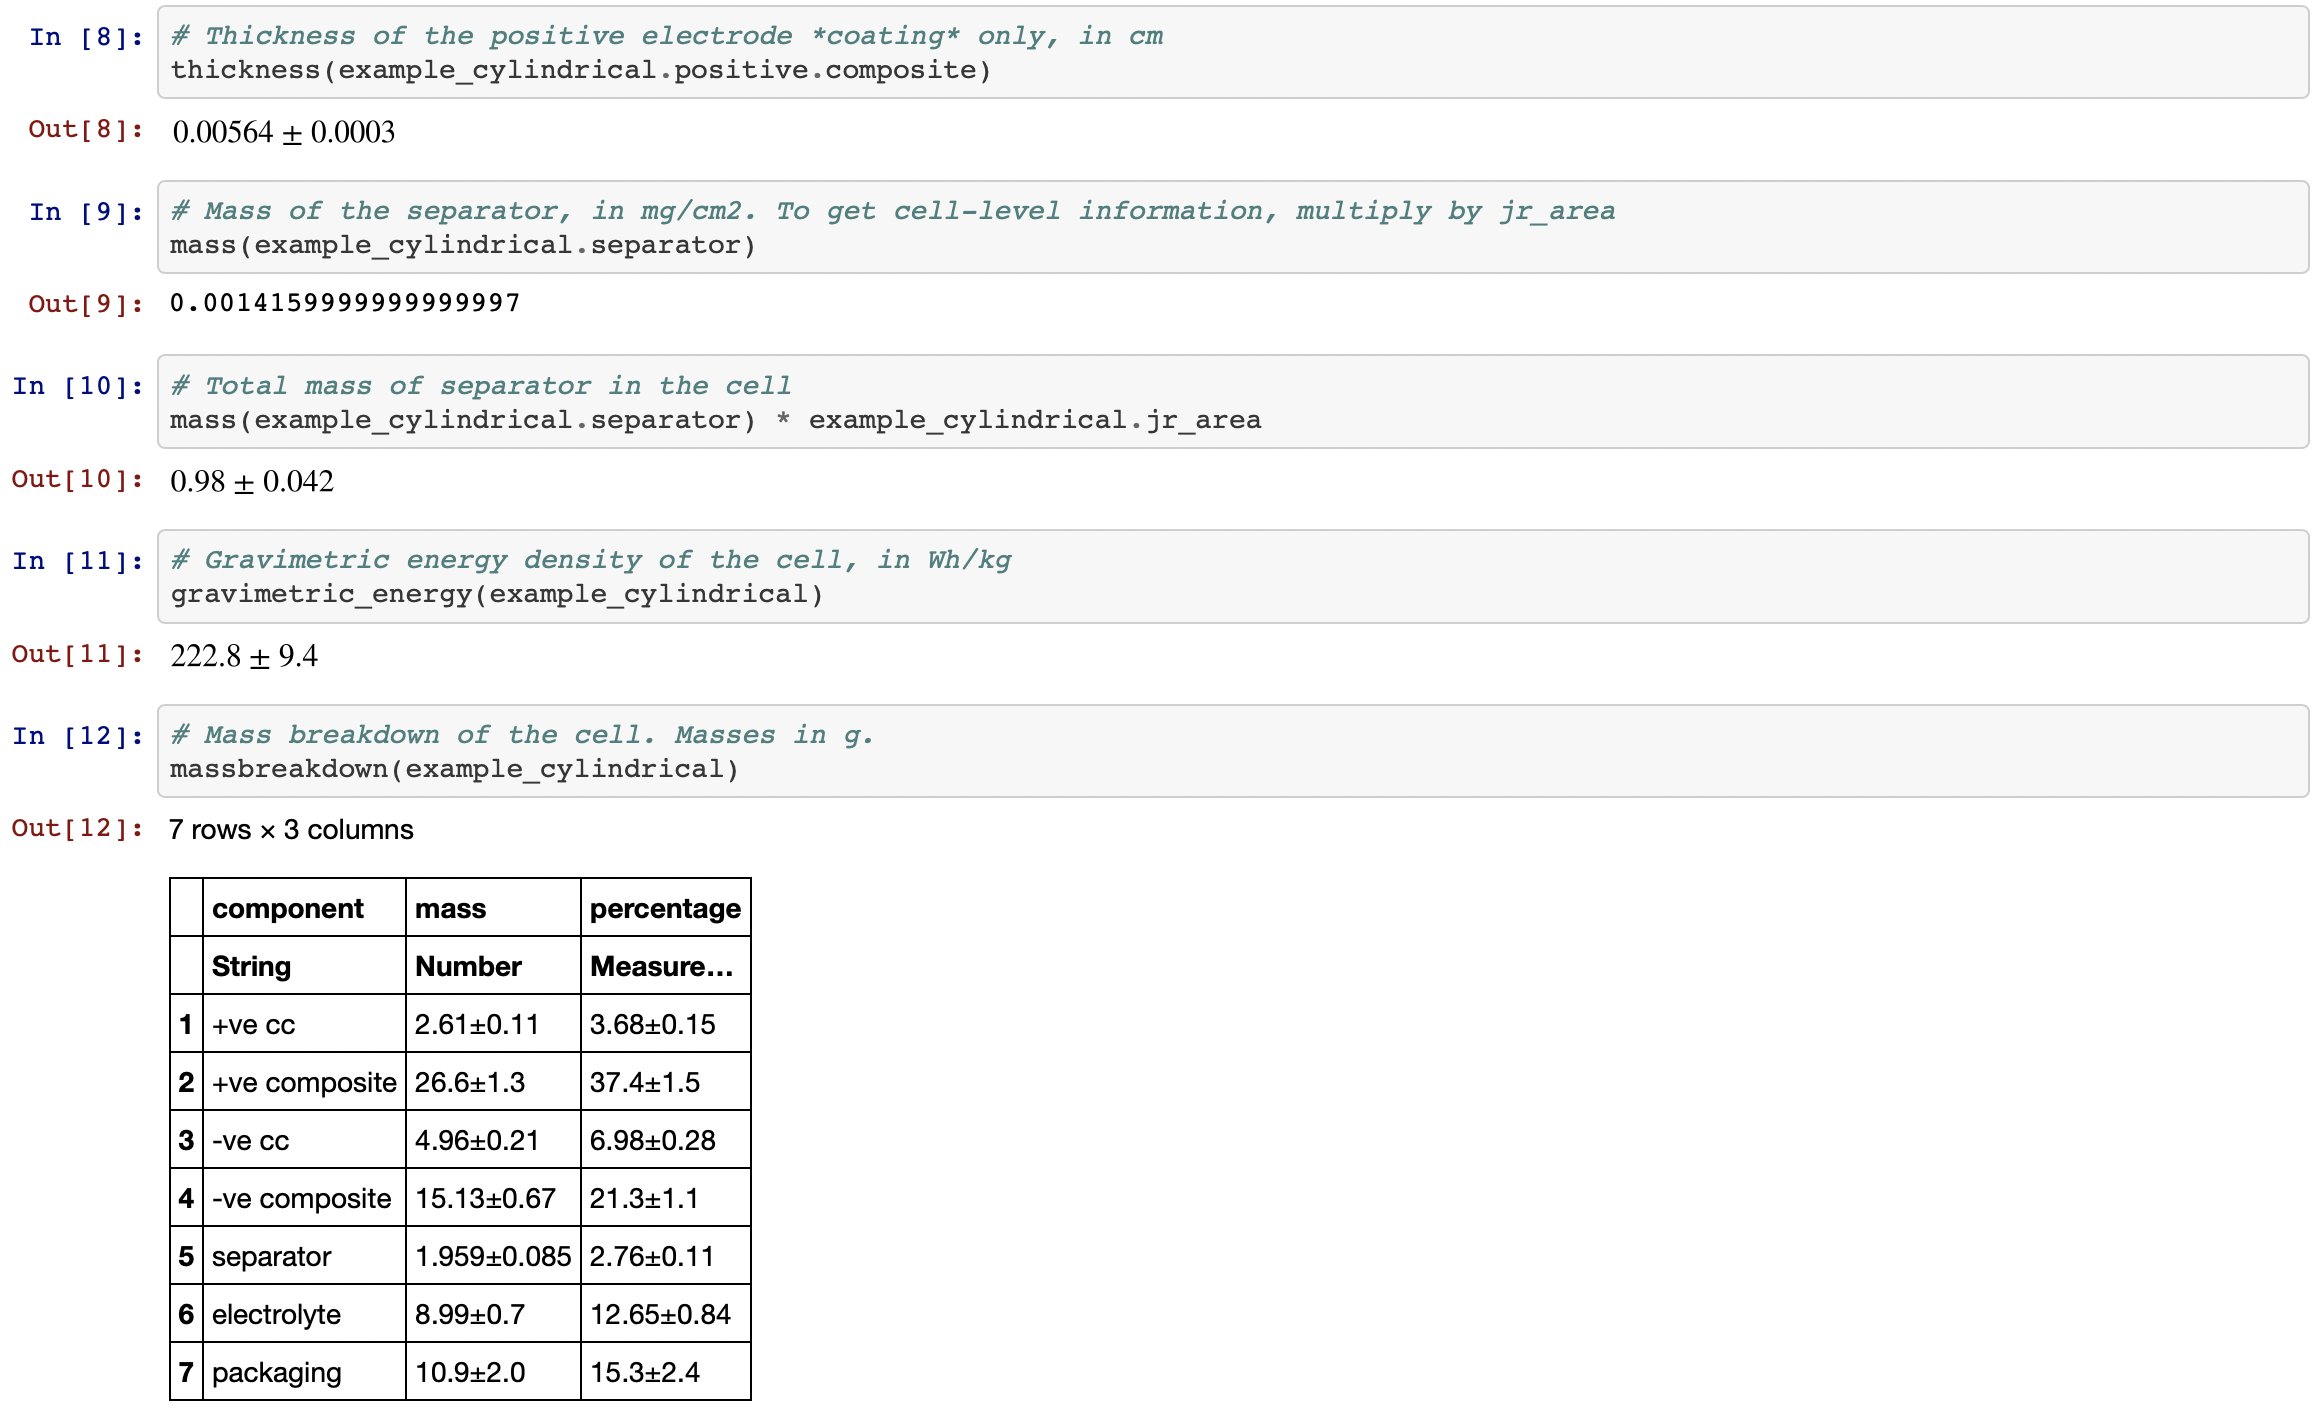Select mass value 4.96±0.21
Viewport: 2324px width, 1414px height.
(493, 1140)
